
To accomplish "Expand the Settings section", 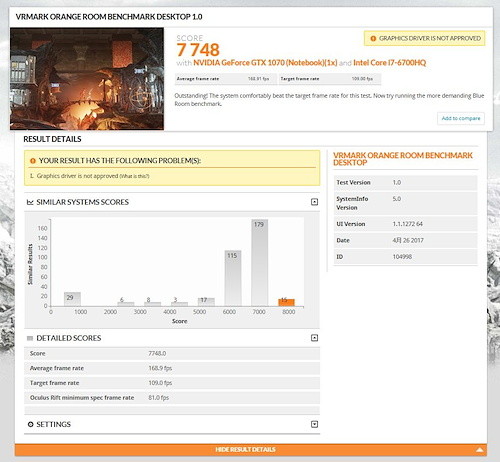I will [x=314, y=424].
